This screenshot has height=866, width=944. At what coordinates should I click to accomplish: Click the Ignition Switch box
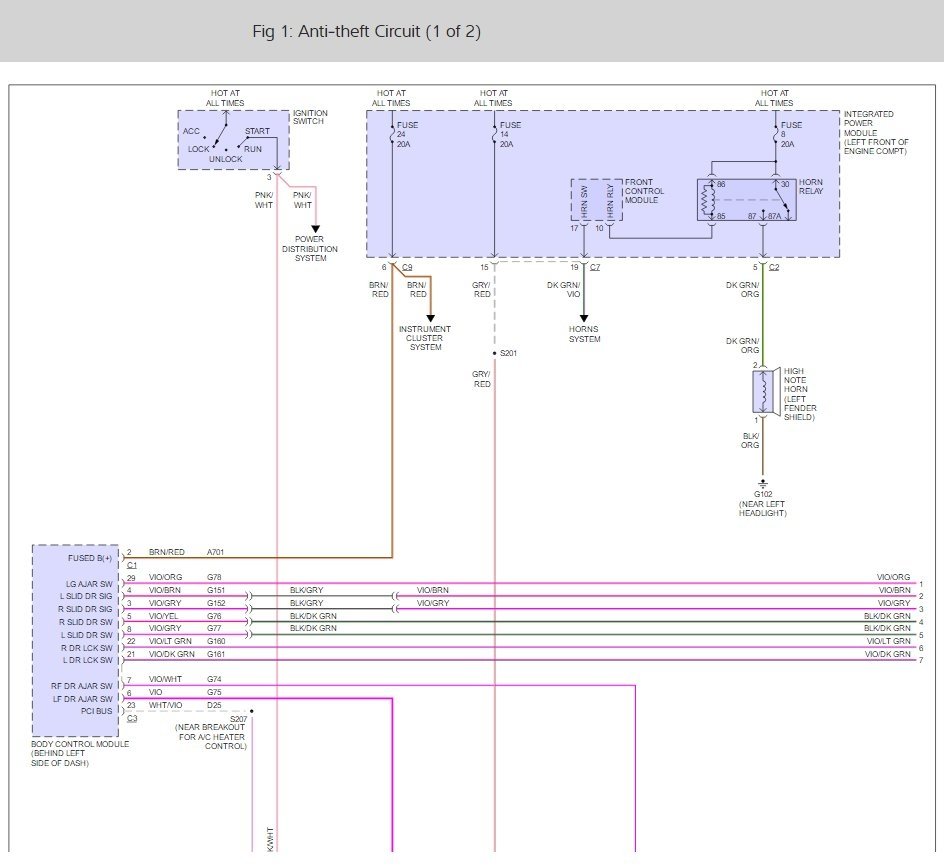pos(233,140)
